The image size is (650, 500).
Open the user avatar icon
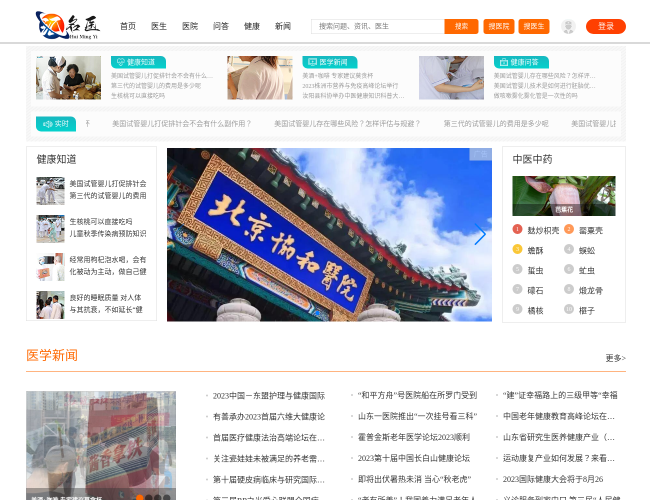[568, 26]
